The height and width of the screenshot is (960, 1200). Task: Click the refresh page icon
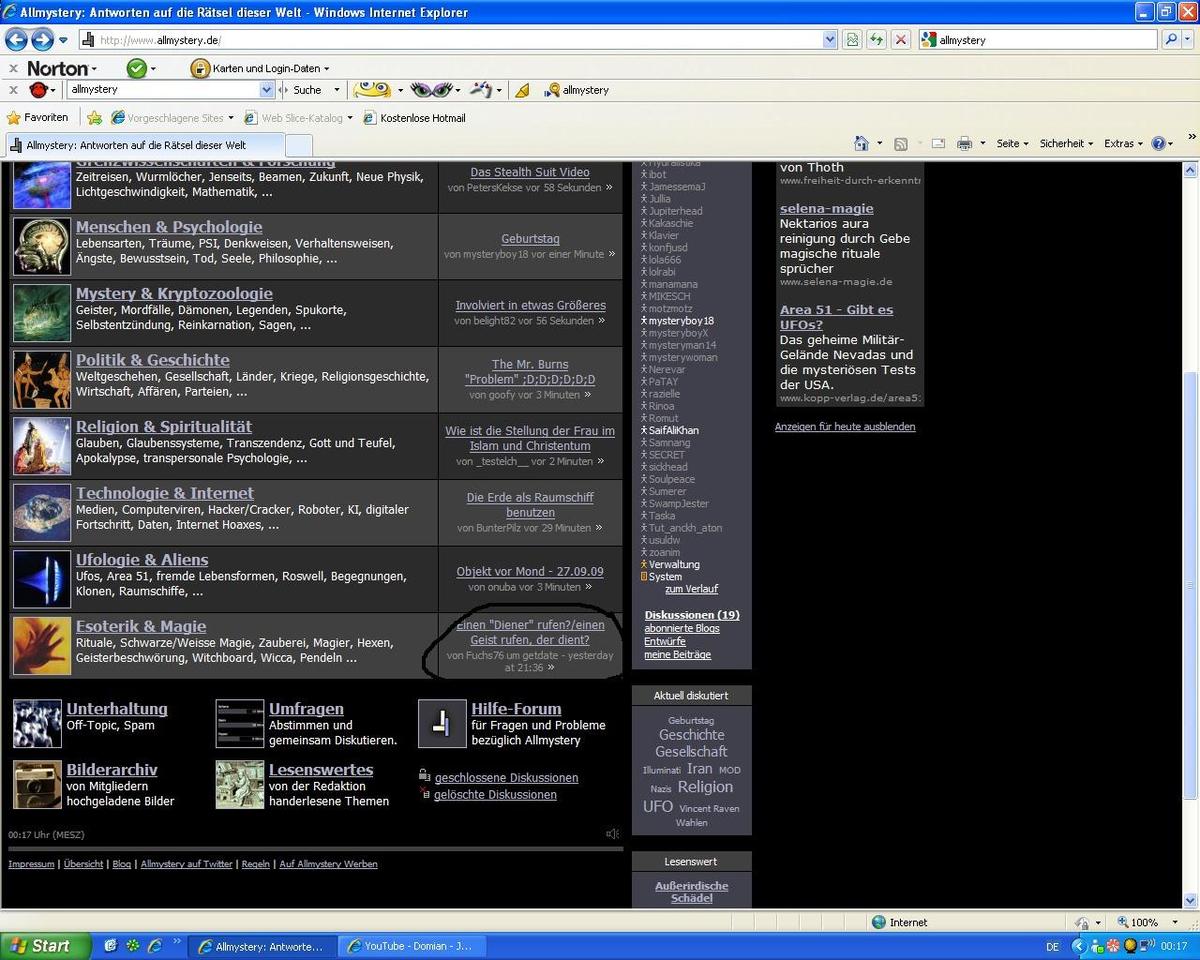(876, 40)
